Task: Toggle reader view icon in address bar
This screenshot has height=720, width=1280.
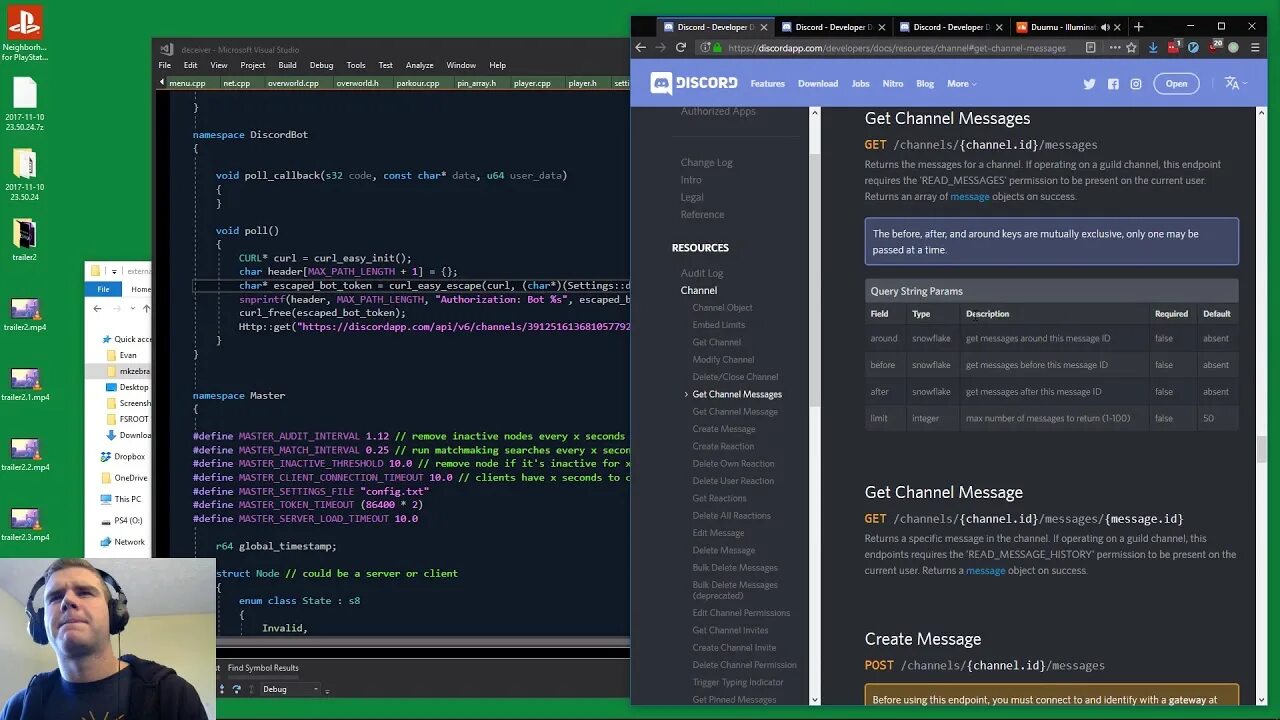Action: click(x=1090, y=47)
